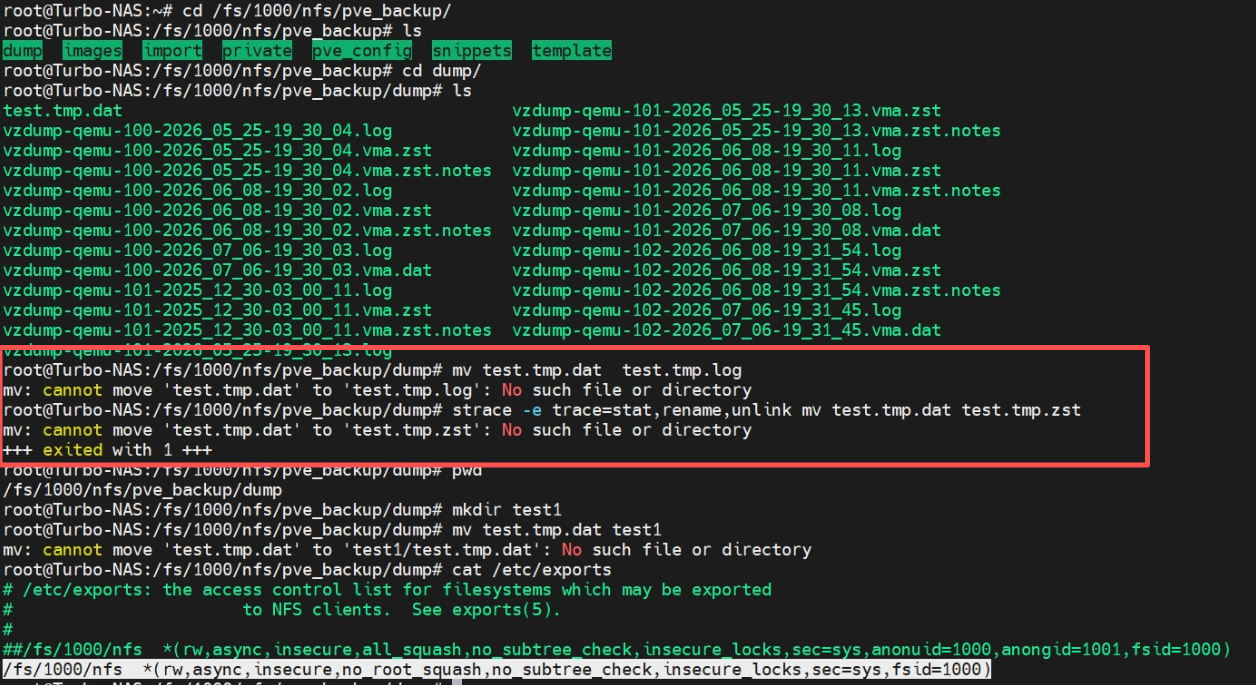The width and height of the screenshot is (1256, 685).
Task: Click vzdump-qemu-100-2026_05_25-19_30_04.vma.zst.notes file name
Action: click(248, 170)
